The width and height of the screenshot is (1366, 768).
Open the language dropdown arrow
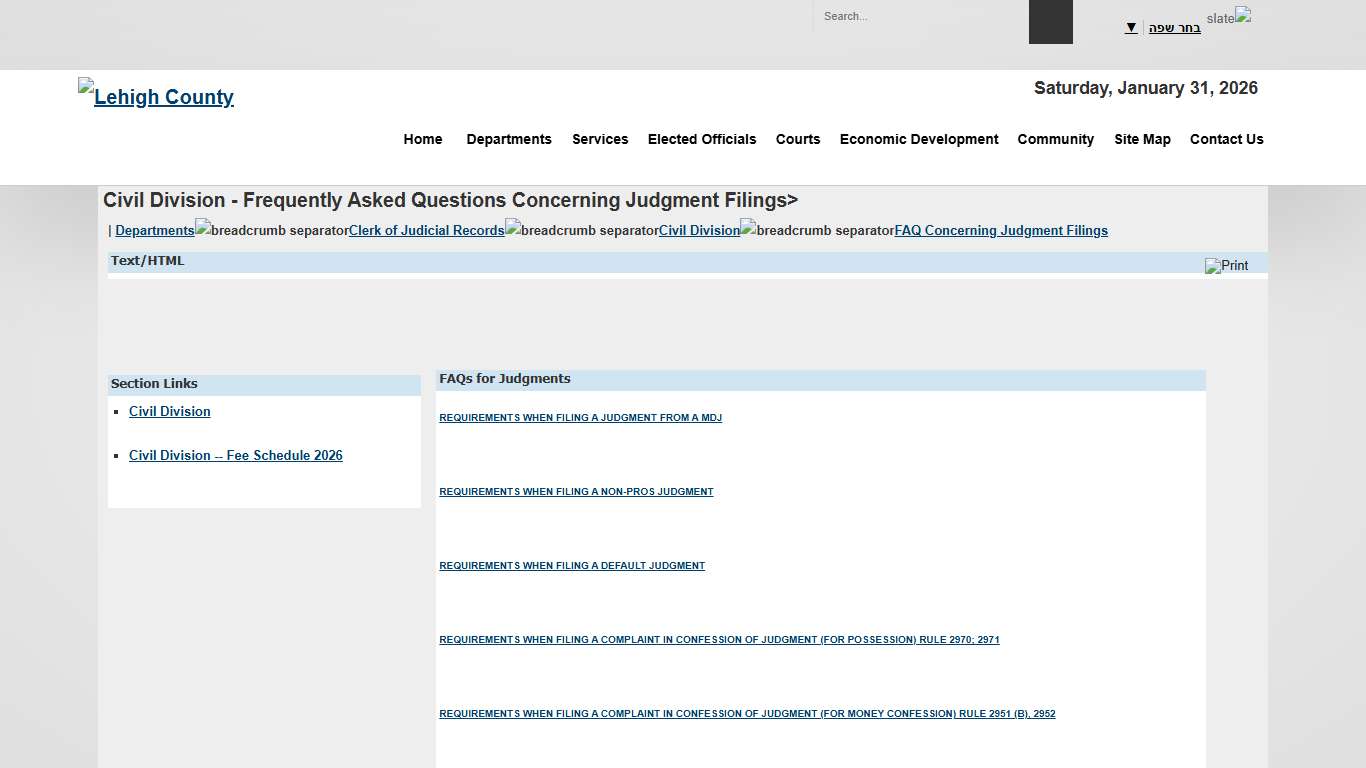pos(1131,27)
